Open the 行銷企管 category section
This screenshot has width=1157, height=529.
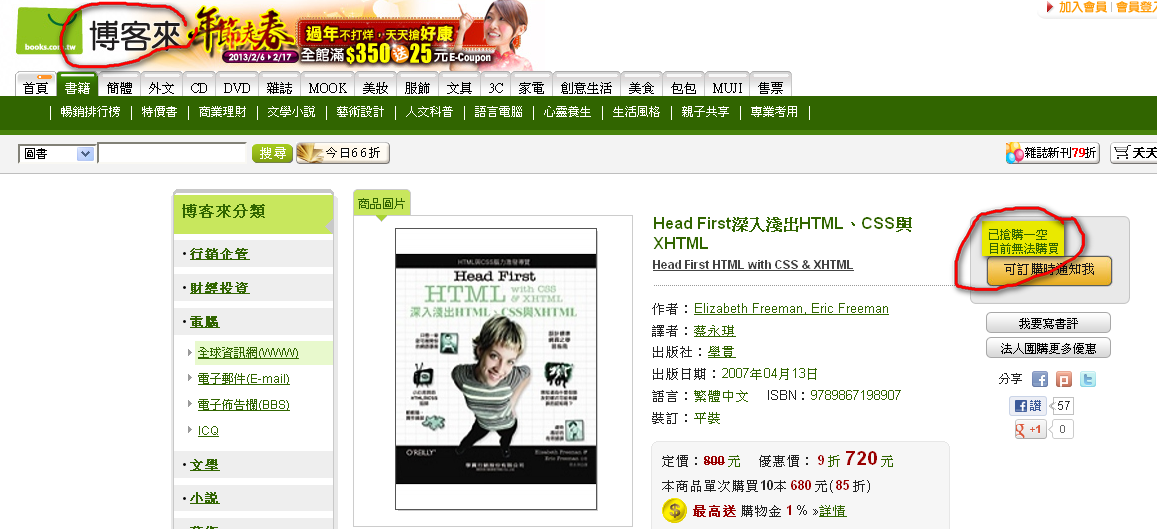coord(219,254)
